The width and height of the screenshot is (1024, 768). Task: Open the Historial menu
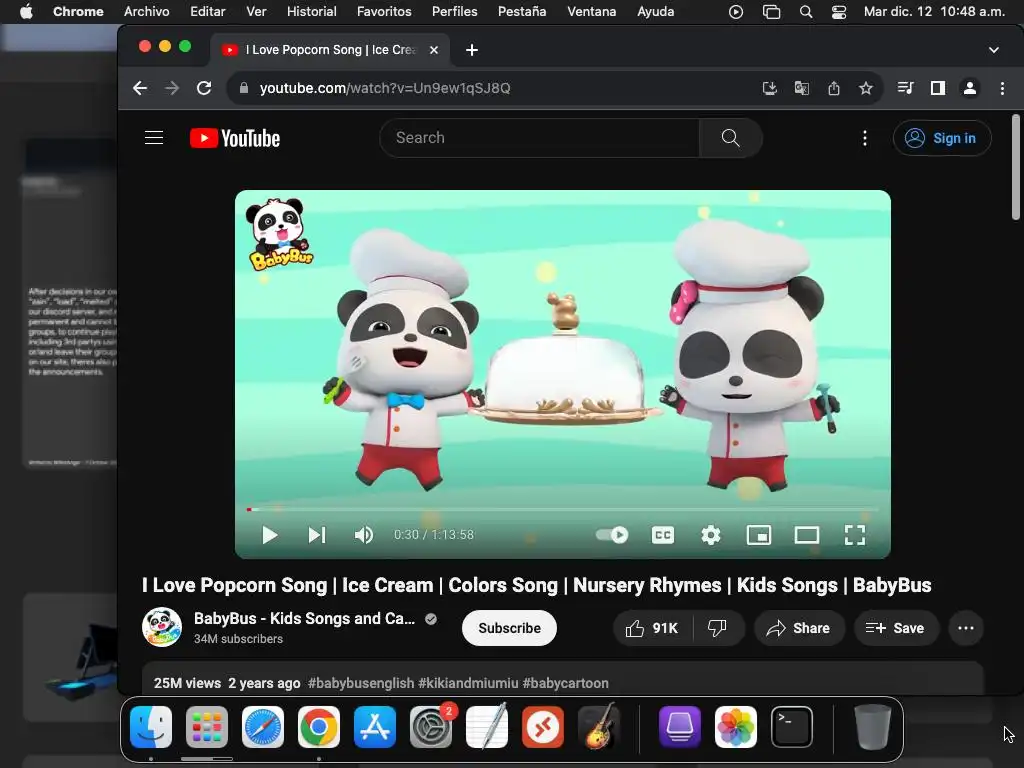click(312, 11)
